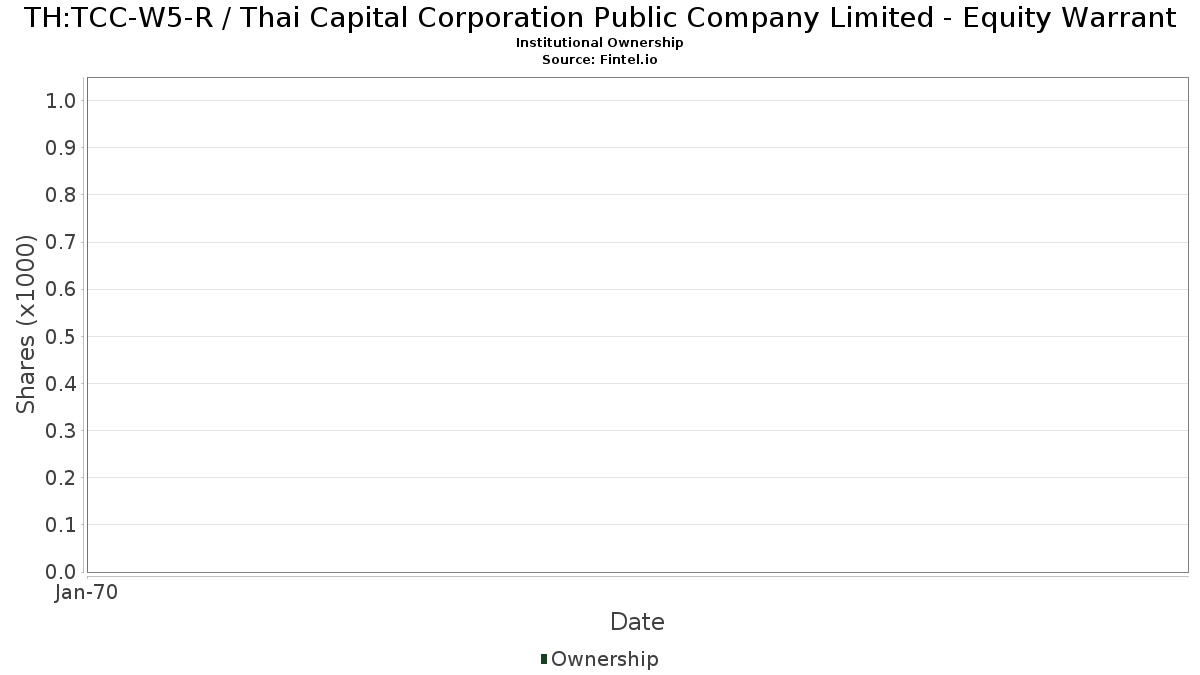Click the 0.0 y-axis tick label
This screenshot has height=675, width=1200.
[x=61, y=572]
